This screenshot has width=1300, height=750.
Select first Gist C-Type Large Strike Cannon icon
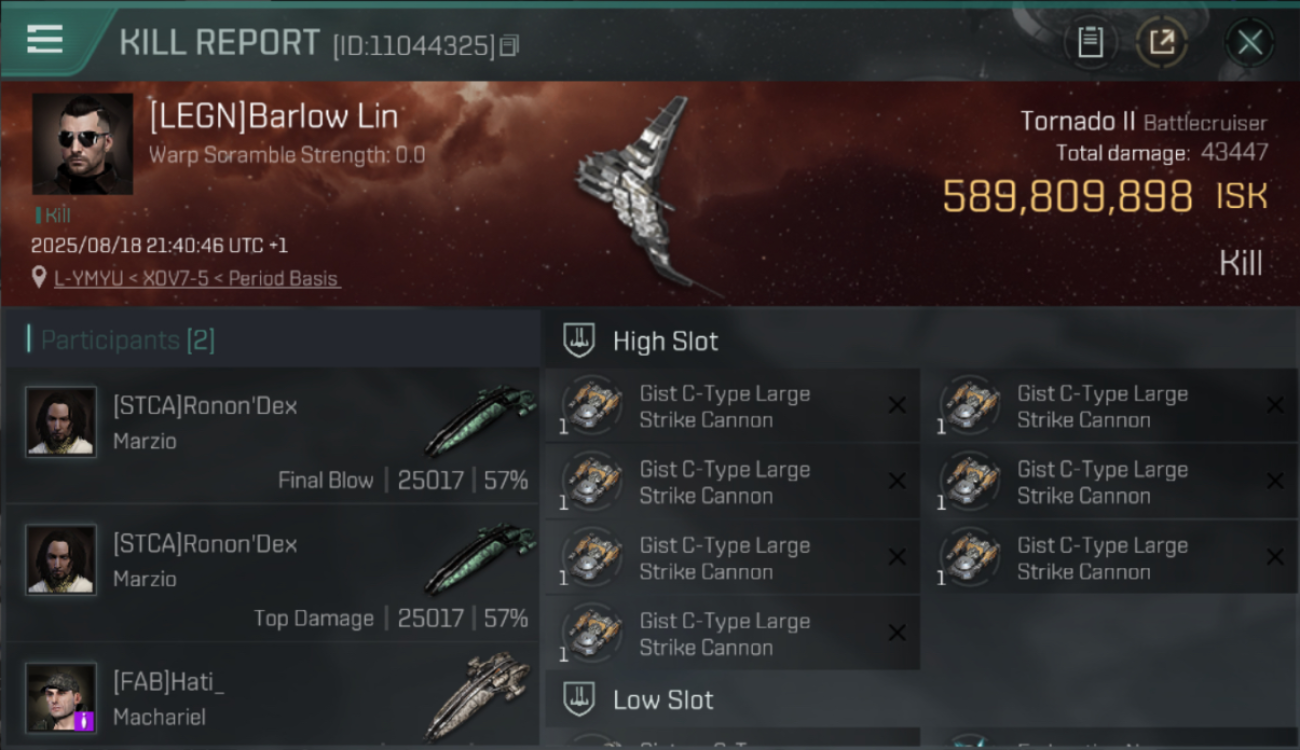(x=592, y=406)
